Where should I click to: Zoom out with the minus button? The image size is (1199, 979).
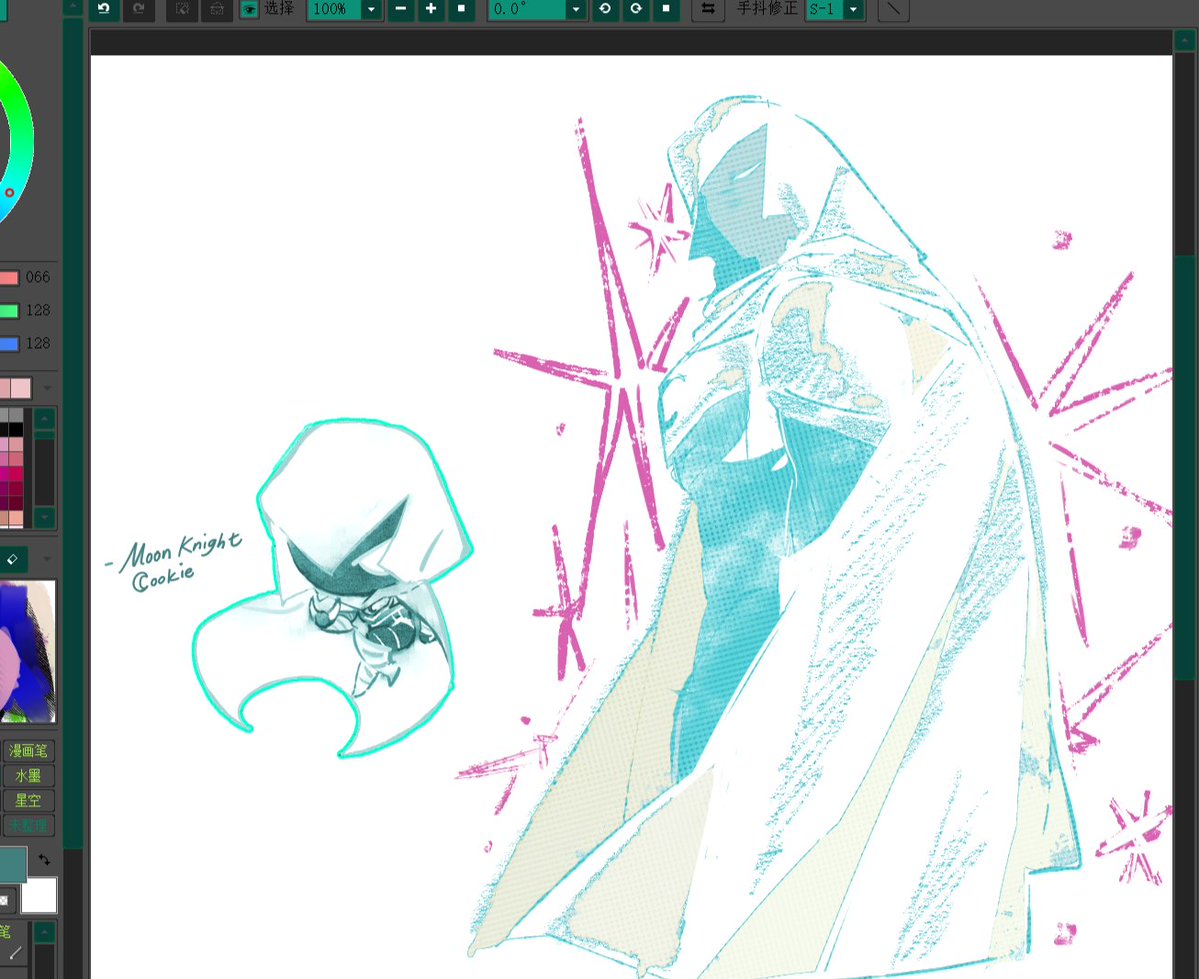pos(400,8)
